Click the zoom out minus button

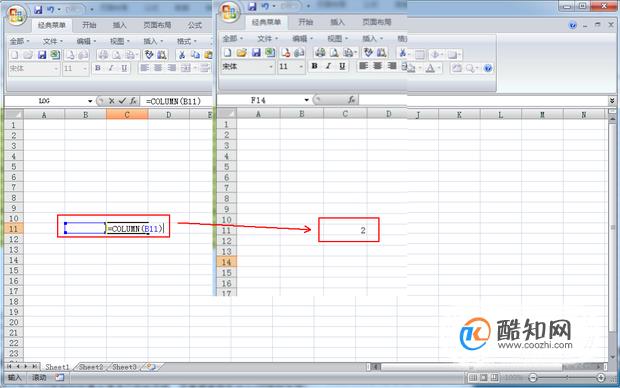533,378
